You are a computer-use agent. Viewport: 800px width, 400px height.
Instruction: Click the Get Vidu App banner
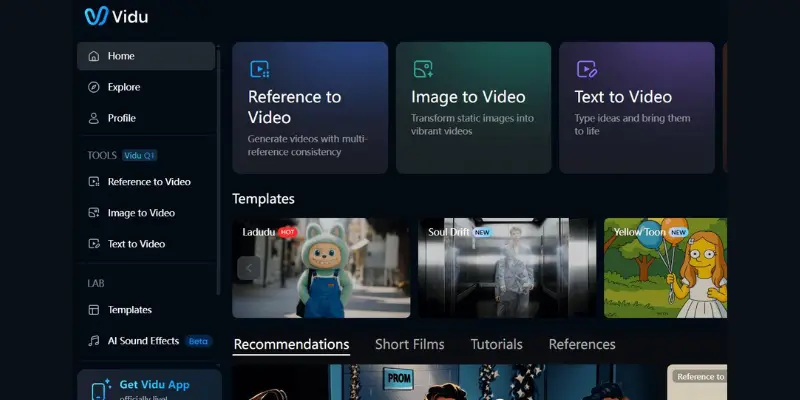149,385
